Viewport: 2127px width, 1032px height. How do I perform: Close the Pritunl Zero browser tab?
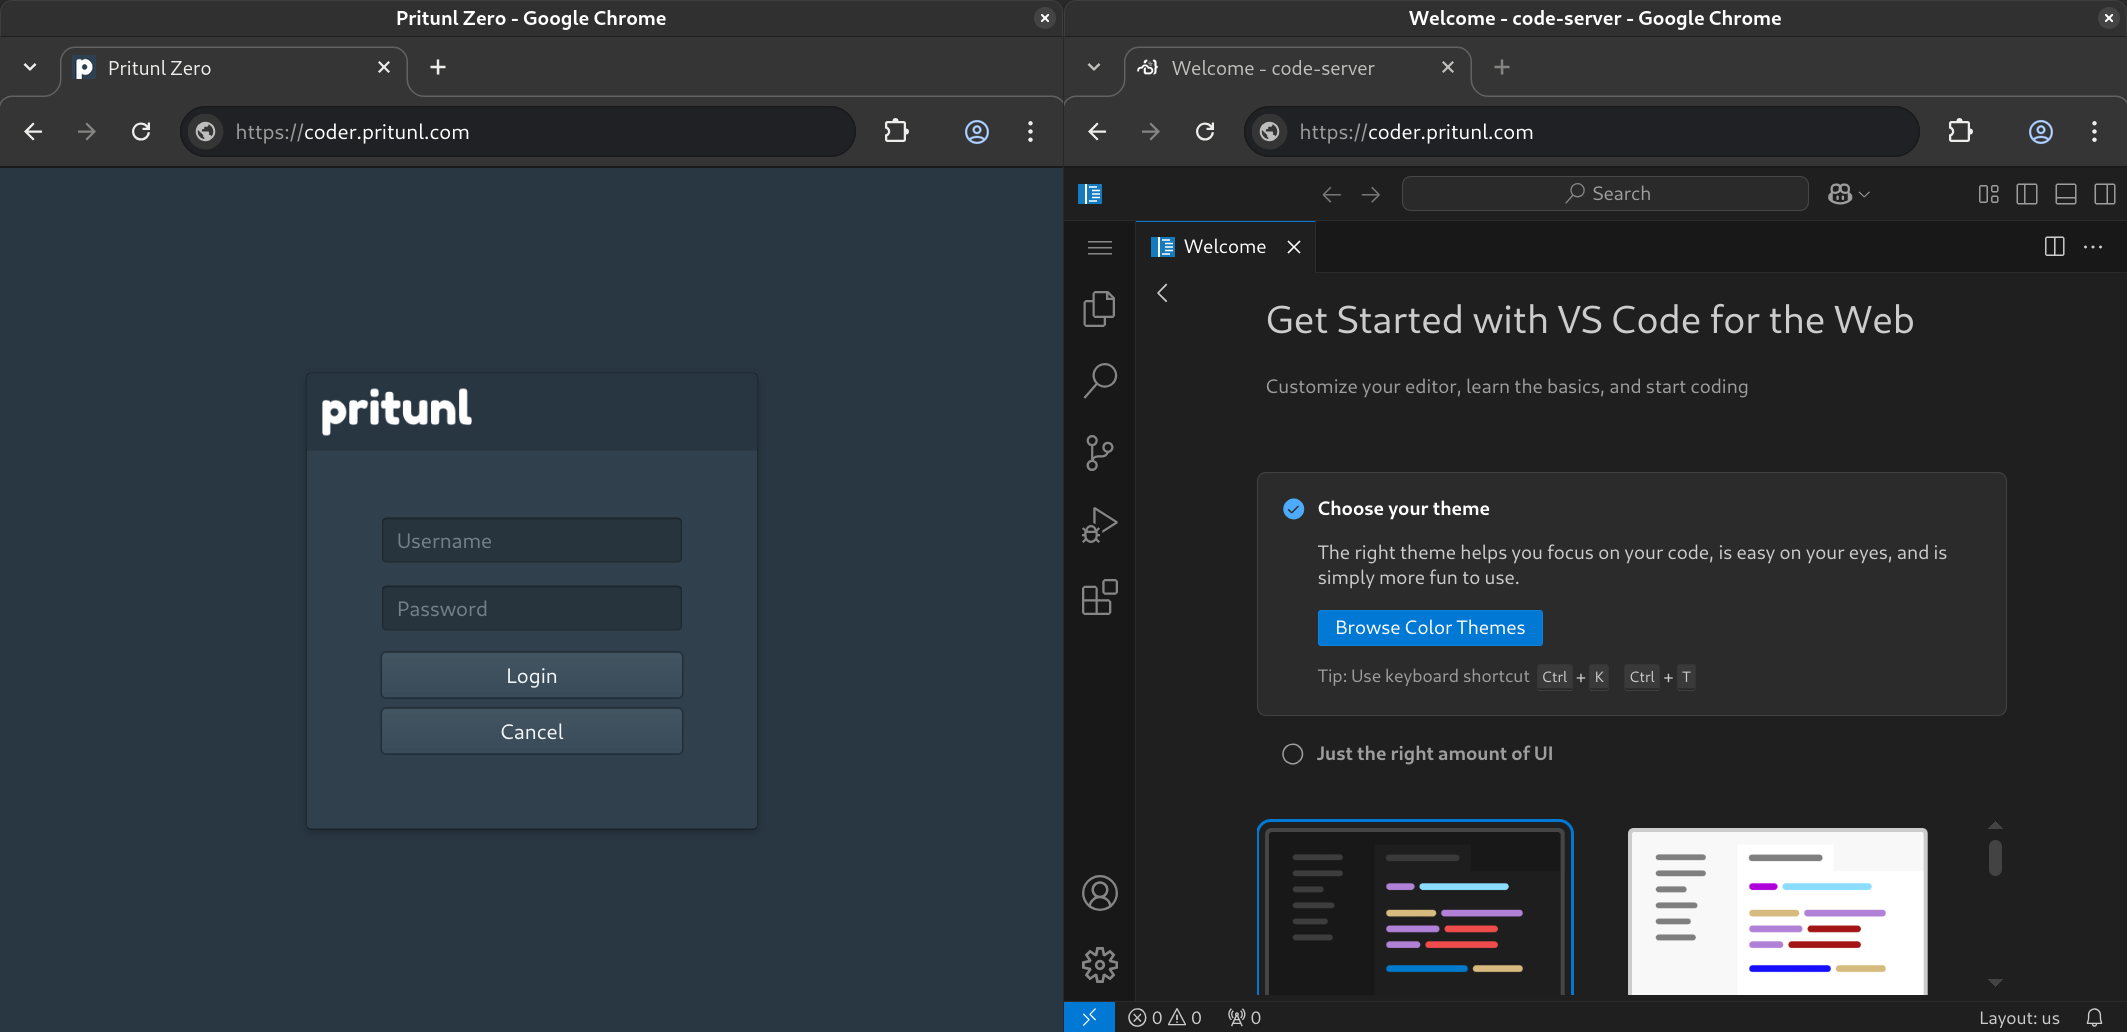pos(384,67)
